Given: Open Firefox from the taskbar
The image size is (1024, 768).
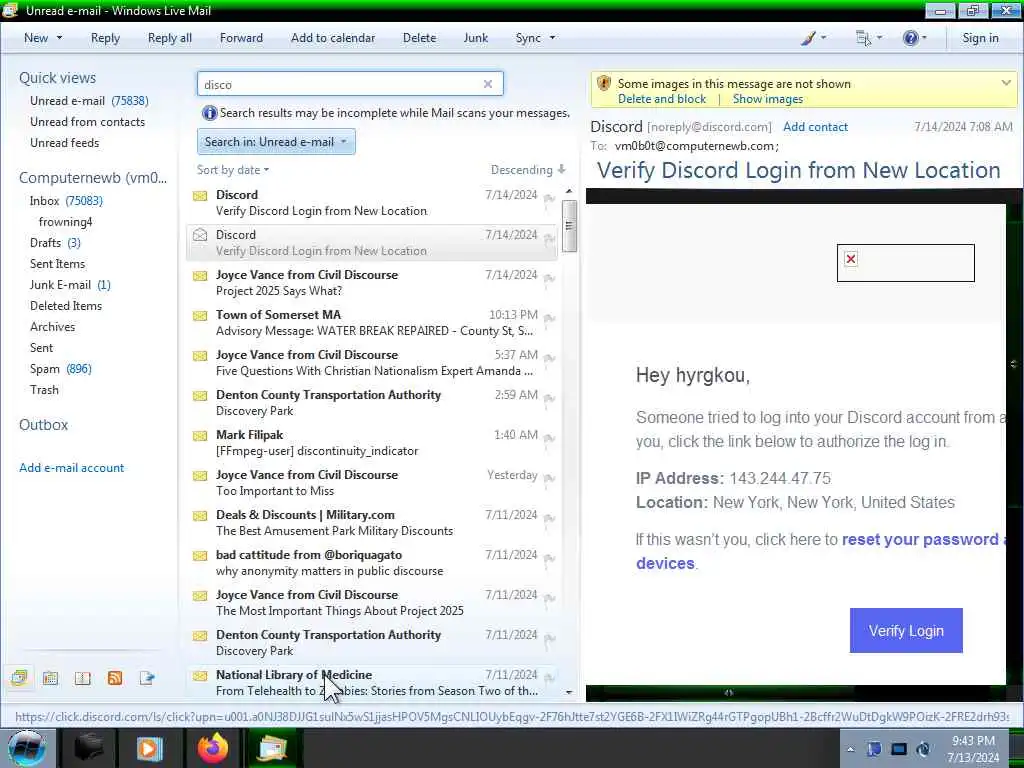Looking at the screenshot, I should tap(213, 748).
